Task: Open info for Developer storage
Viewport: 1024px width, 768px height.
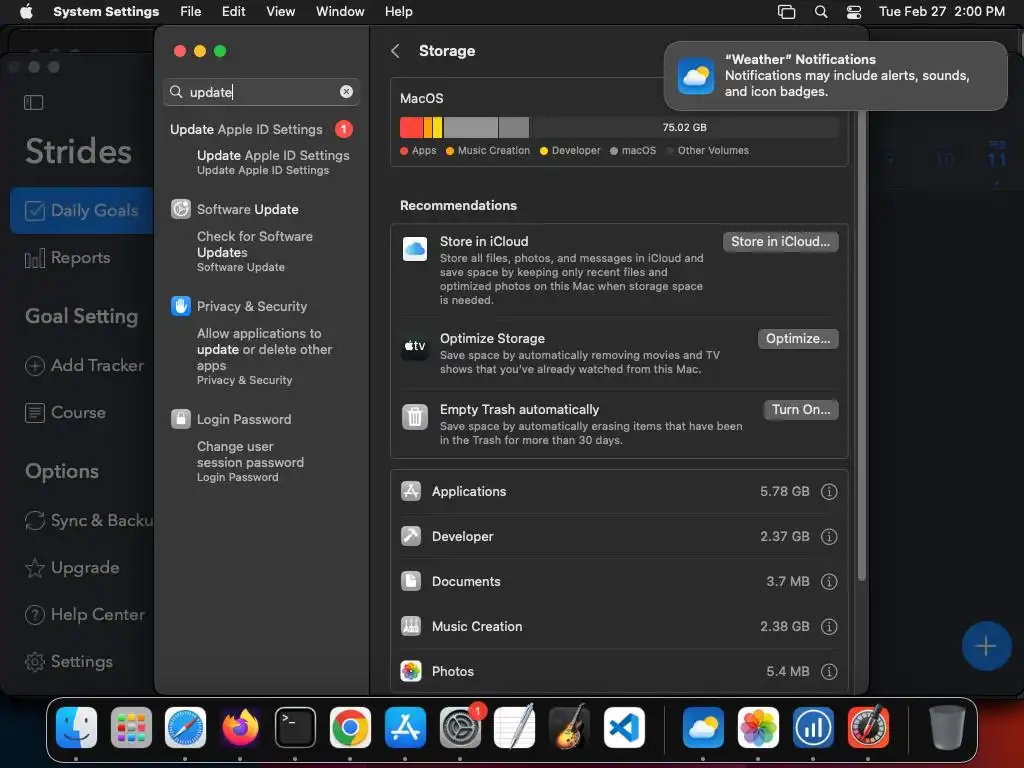Action: point(829,537)
